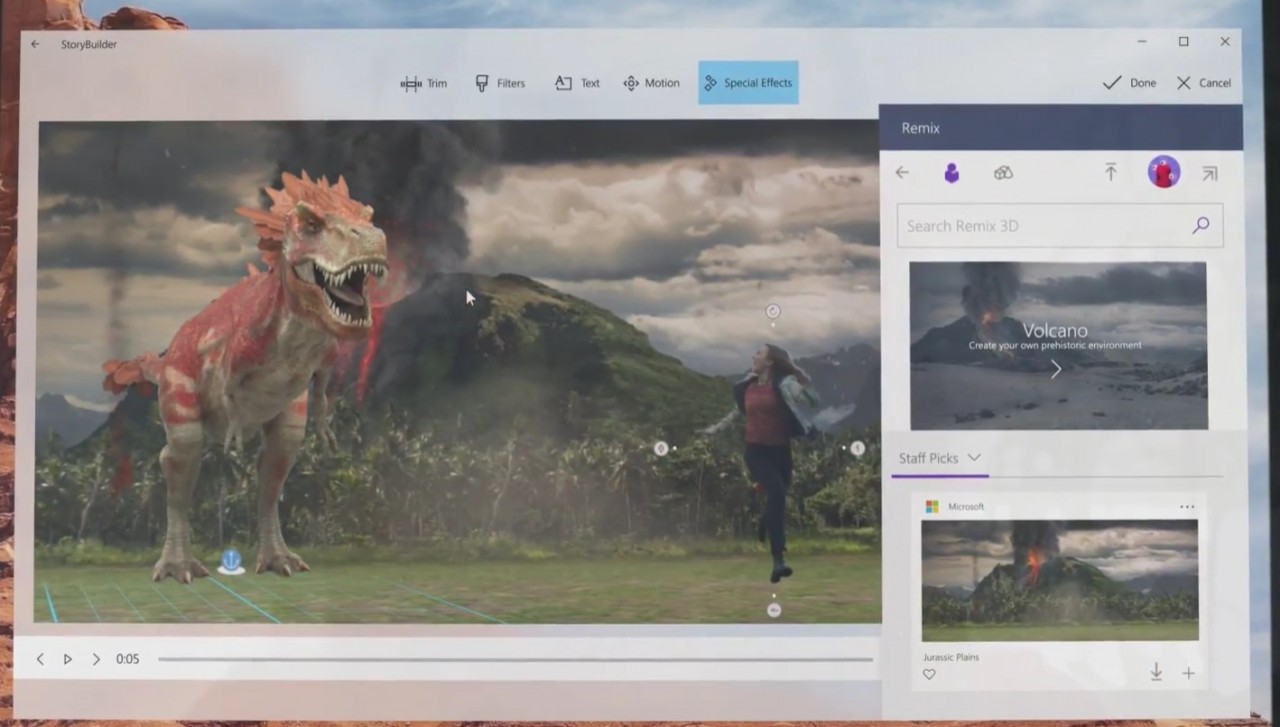1280x727 pixels.
Task: Click right rotate handle near girl
Action: tap(857, 448)
